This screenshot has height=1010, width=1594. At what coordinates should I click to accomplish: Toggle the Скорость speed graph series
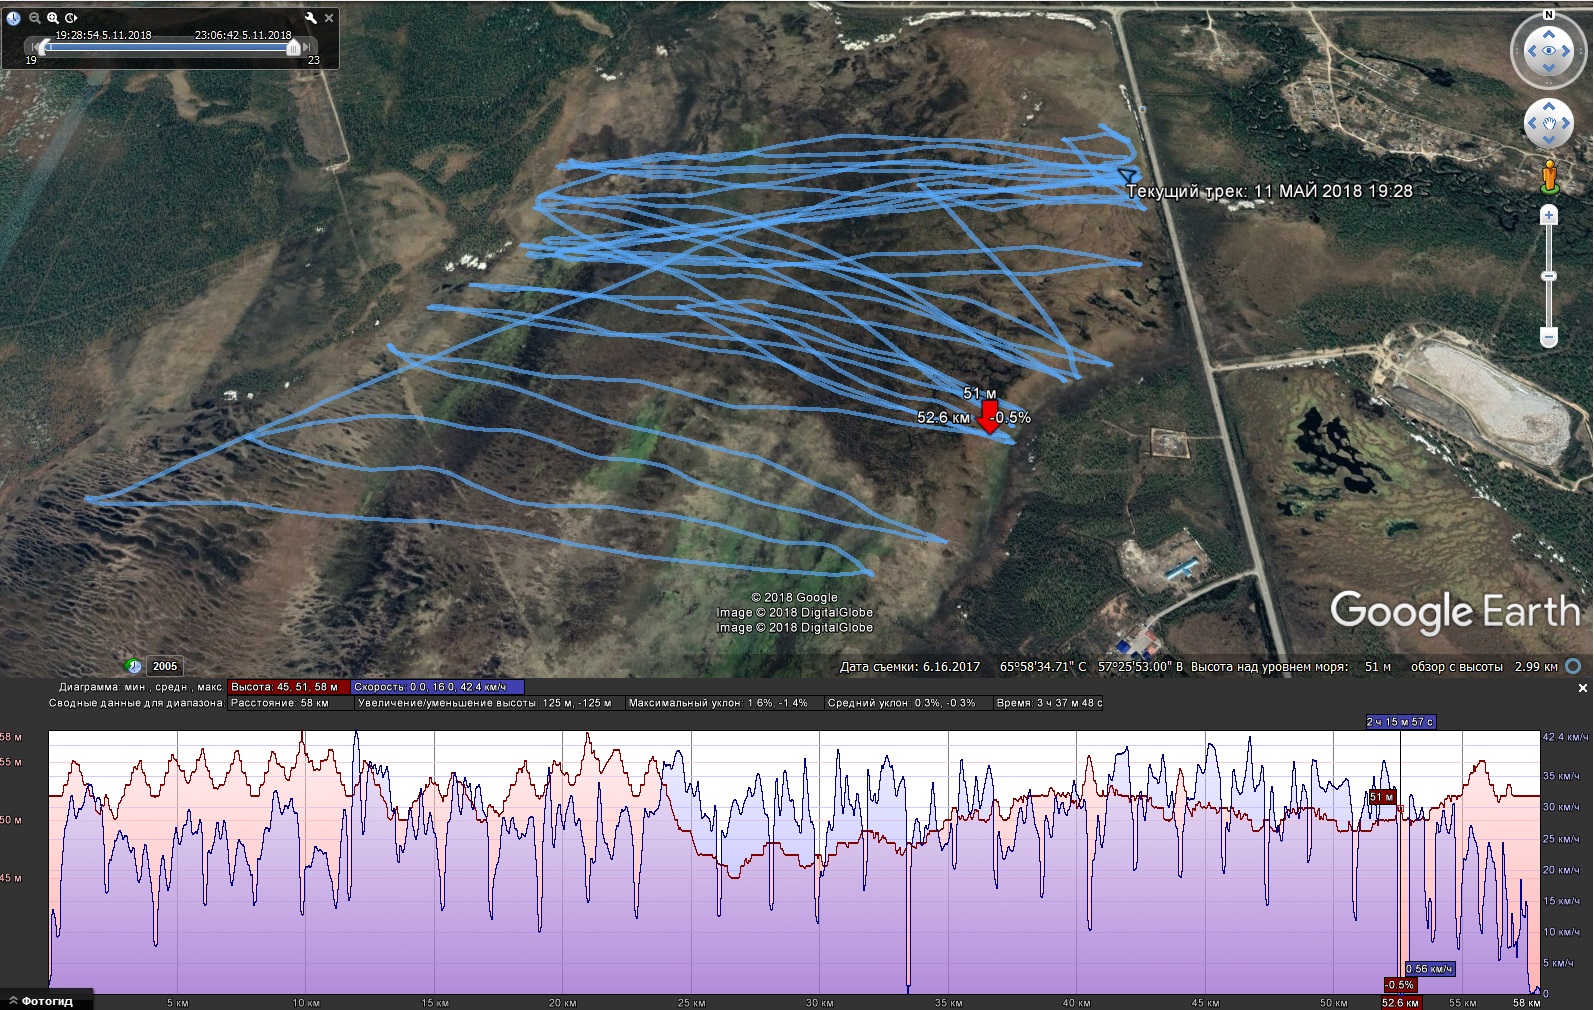click(x=436, y=687)
